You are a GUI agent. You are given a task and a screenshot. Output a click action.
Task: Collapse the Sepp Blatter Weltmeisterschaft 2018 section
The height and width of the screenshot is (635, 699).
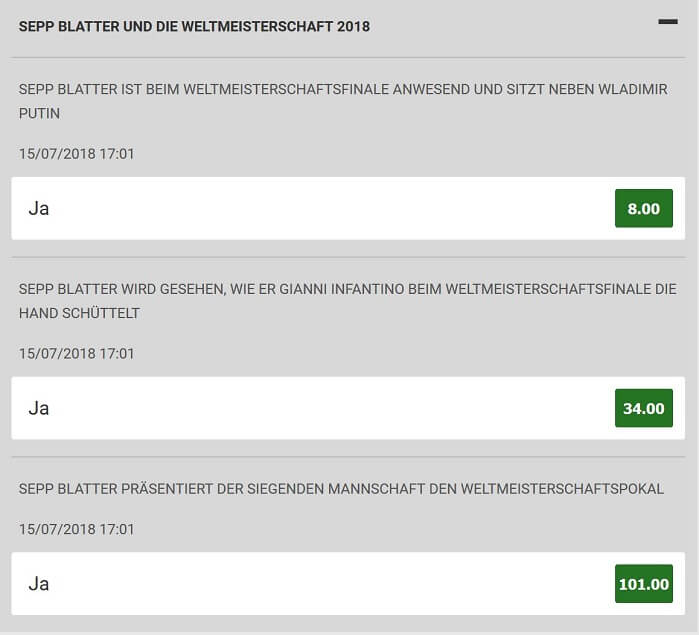tap(668, 22)
